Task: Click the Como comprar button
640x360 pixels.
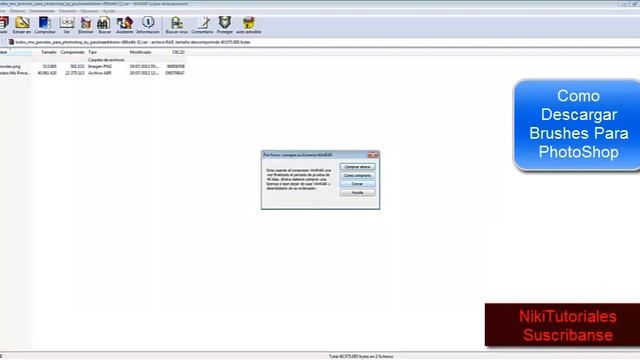Action: pyautogui.click(x=357, y=175)
